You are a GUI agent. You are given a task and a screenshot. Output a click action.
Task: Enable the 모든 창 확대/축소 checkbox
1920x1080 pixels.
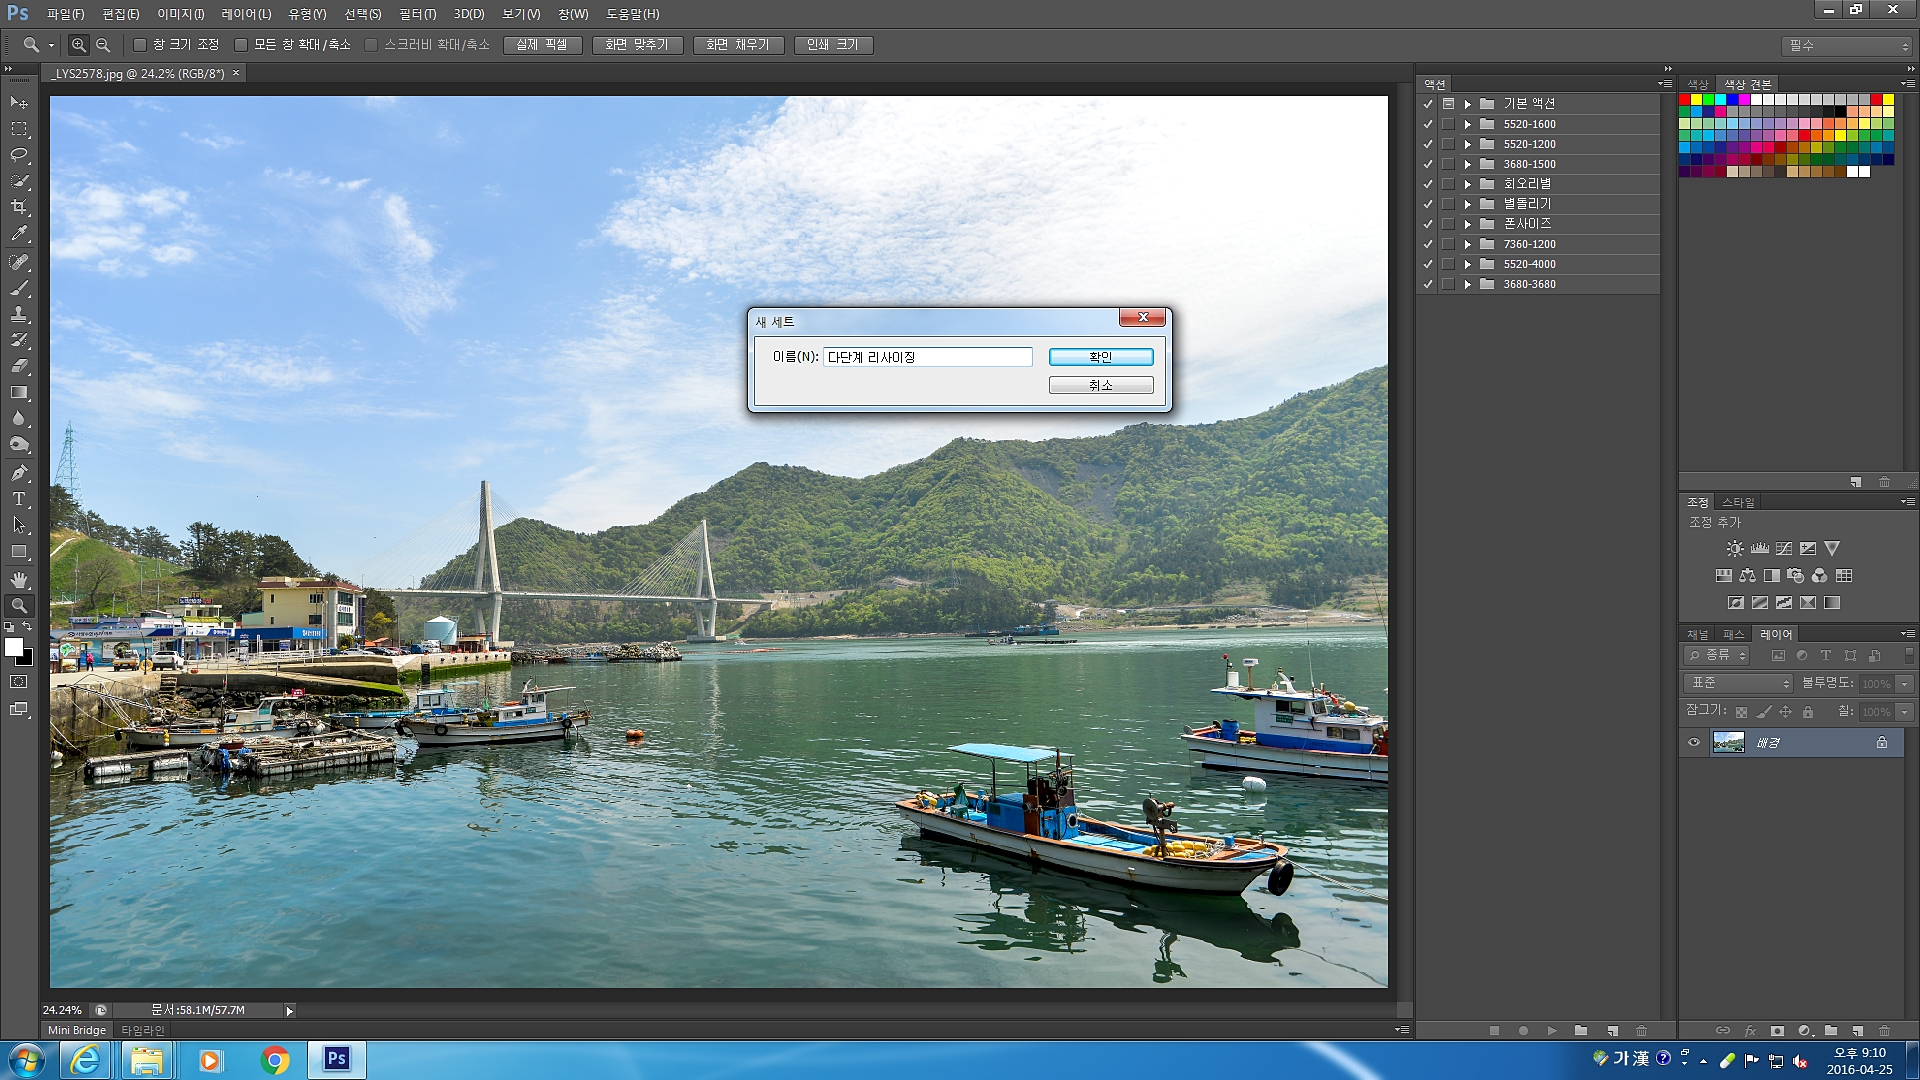(x=241, y=45)
